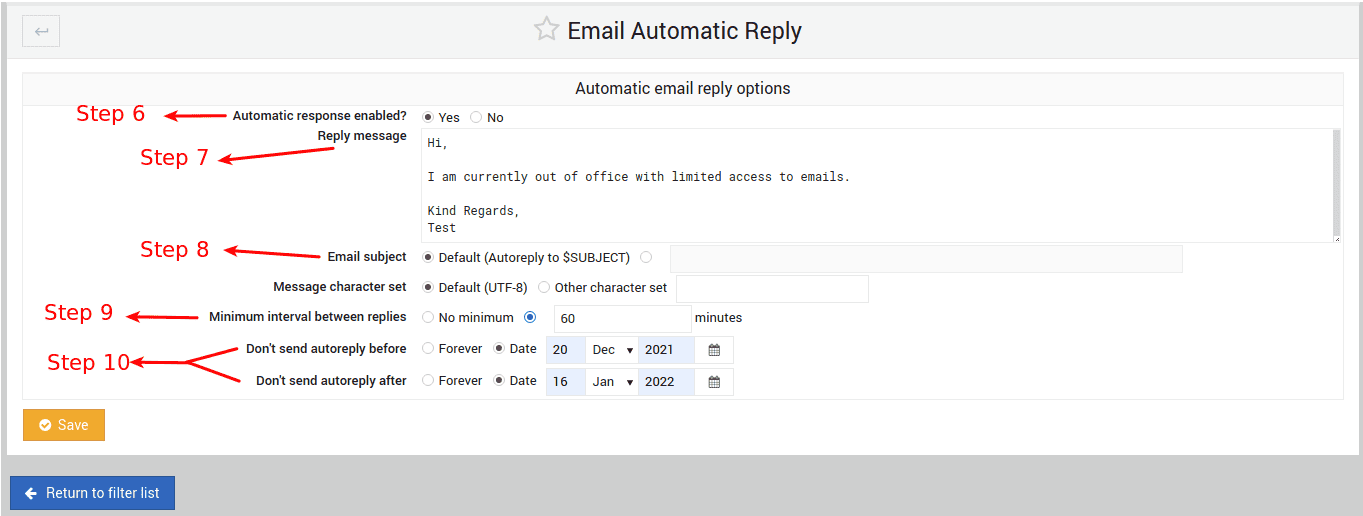Click the 'Automatic response enabled?' label
Screen dimensions: 1363x516
click(320, 116)
